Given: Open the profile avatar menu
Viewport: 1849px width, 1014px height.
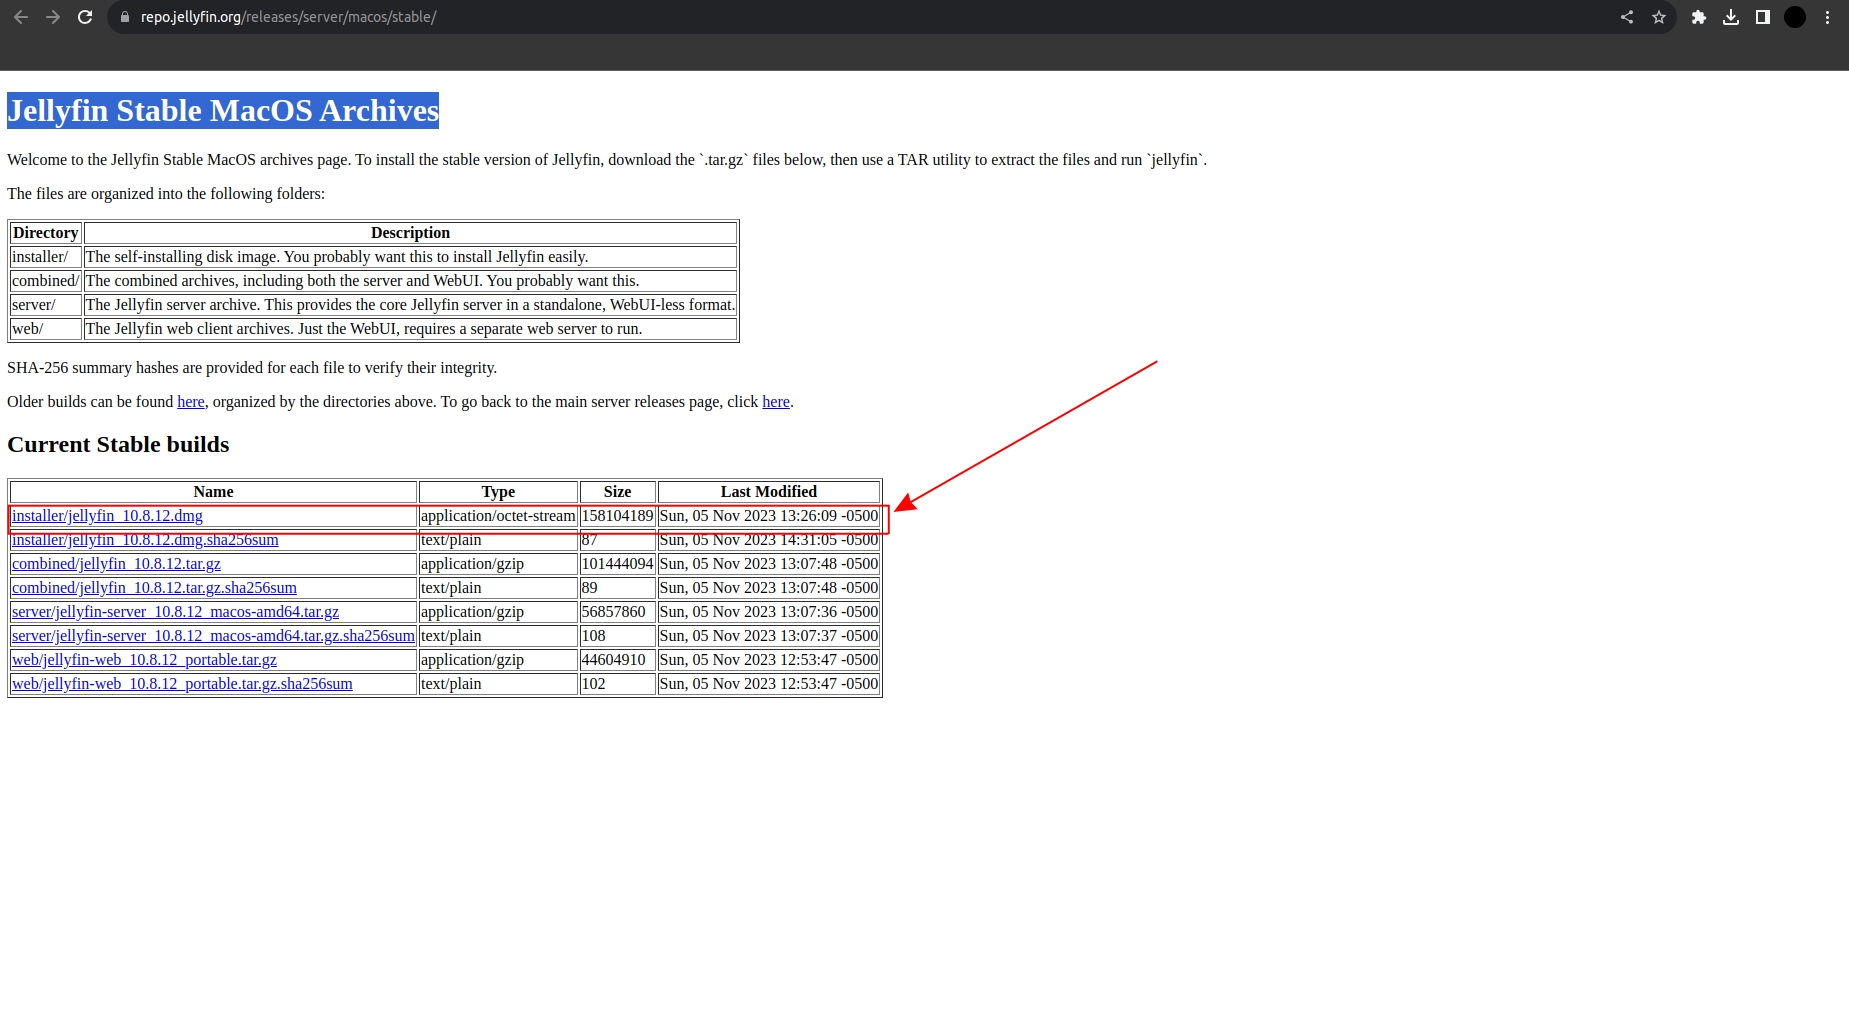Looking at the screenshot, I should pyautogui.click(x=1795, y=17).
